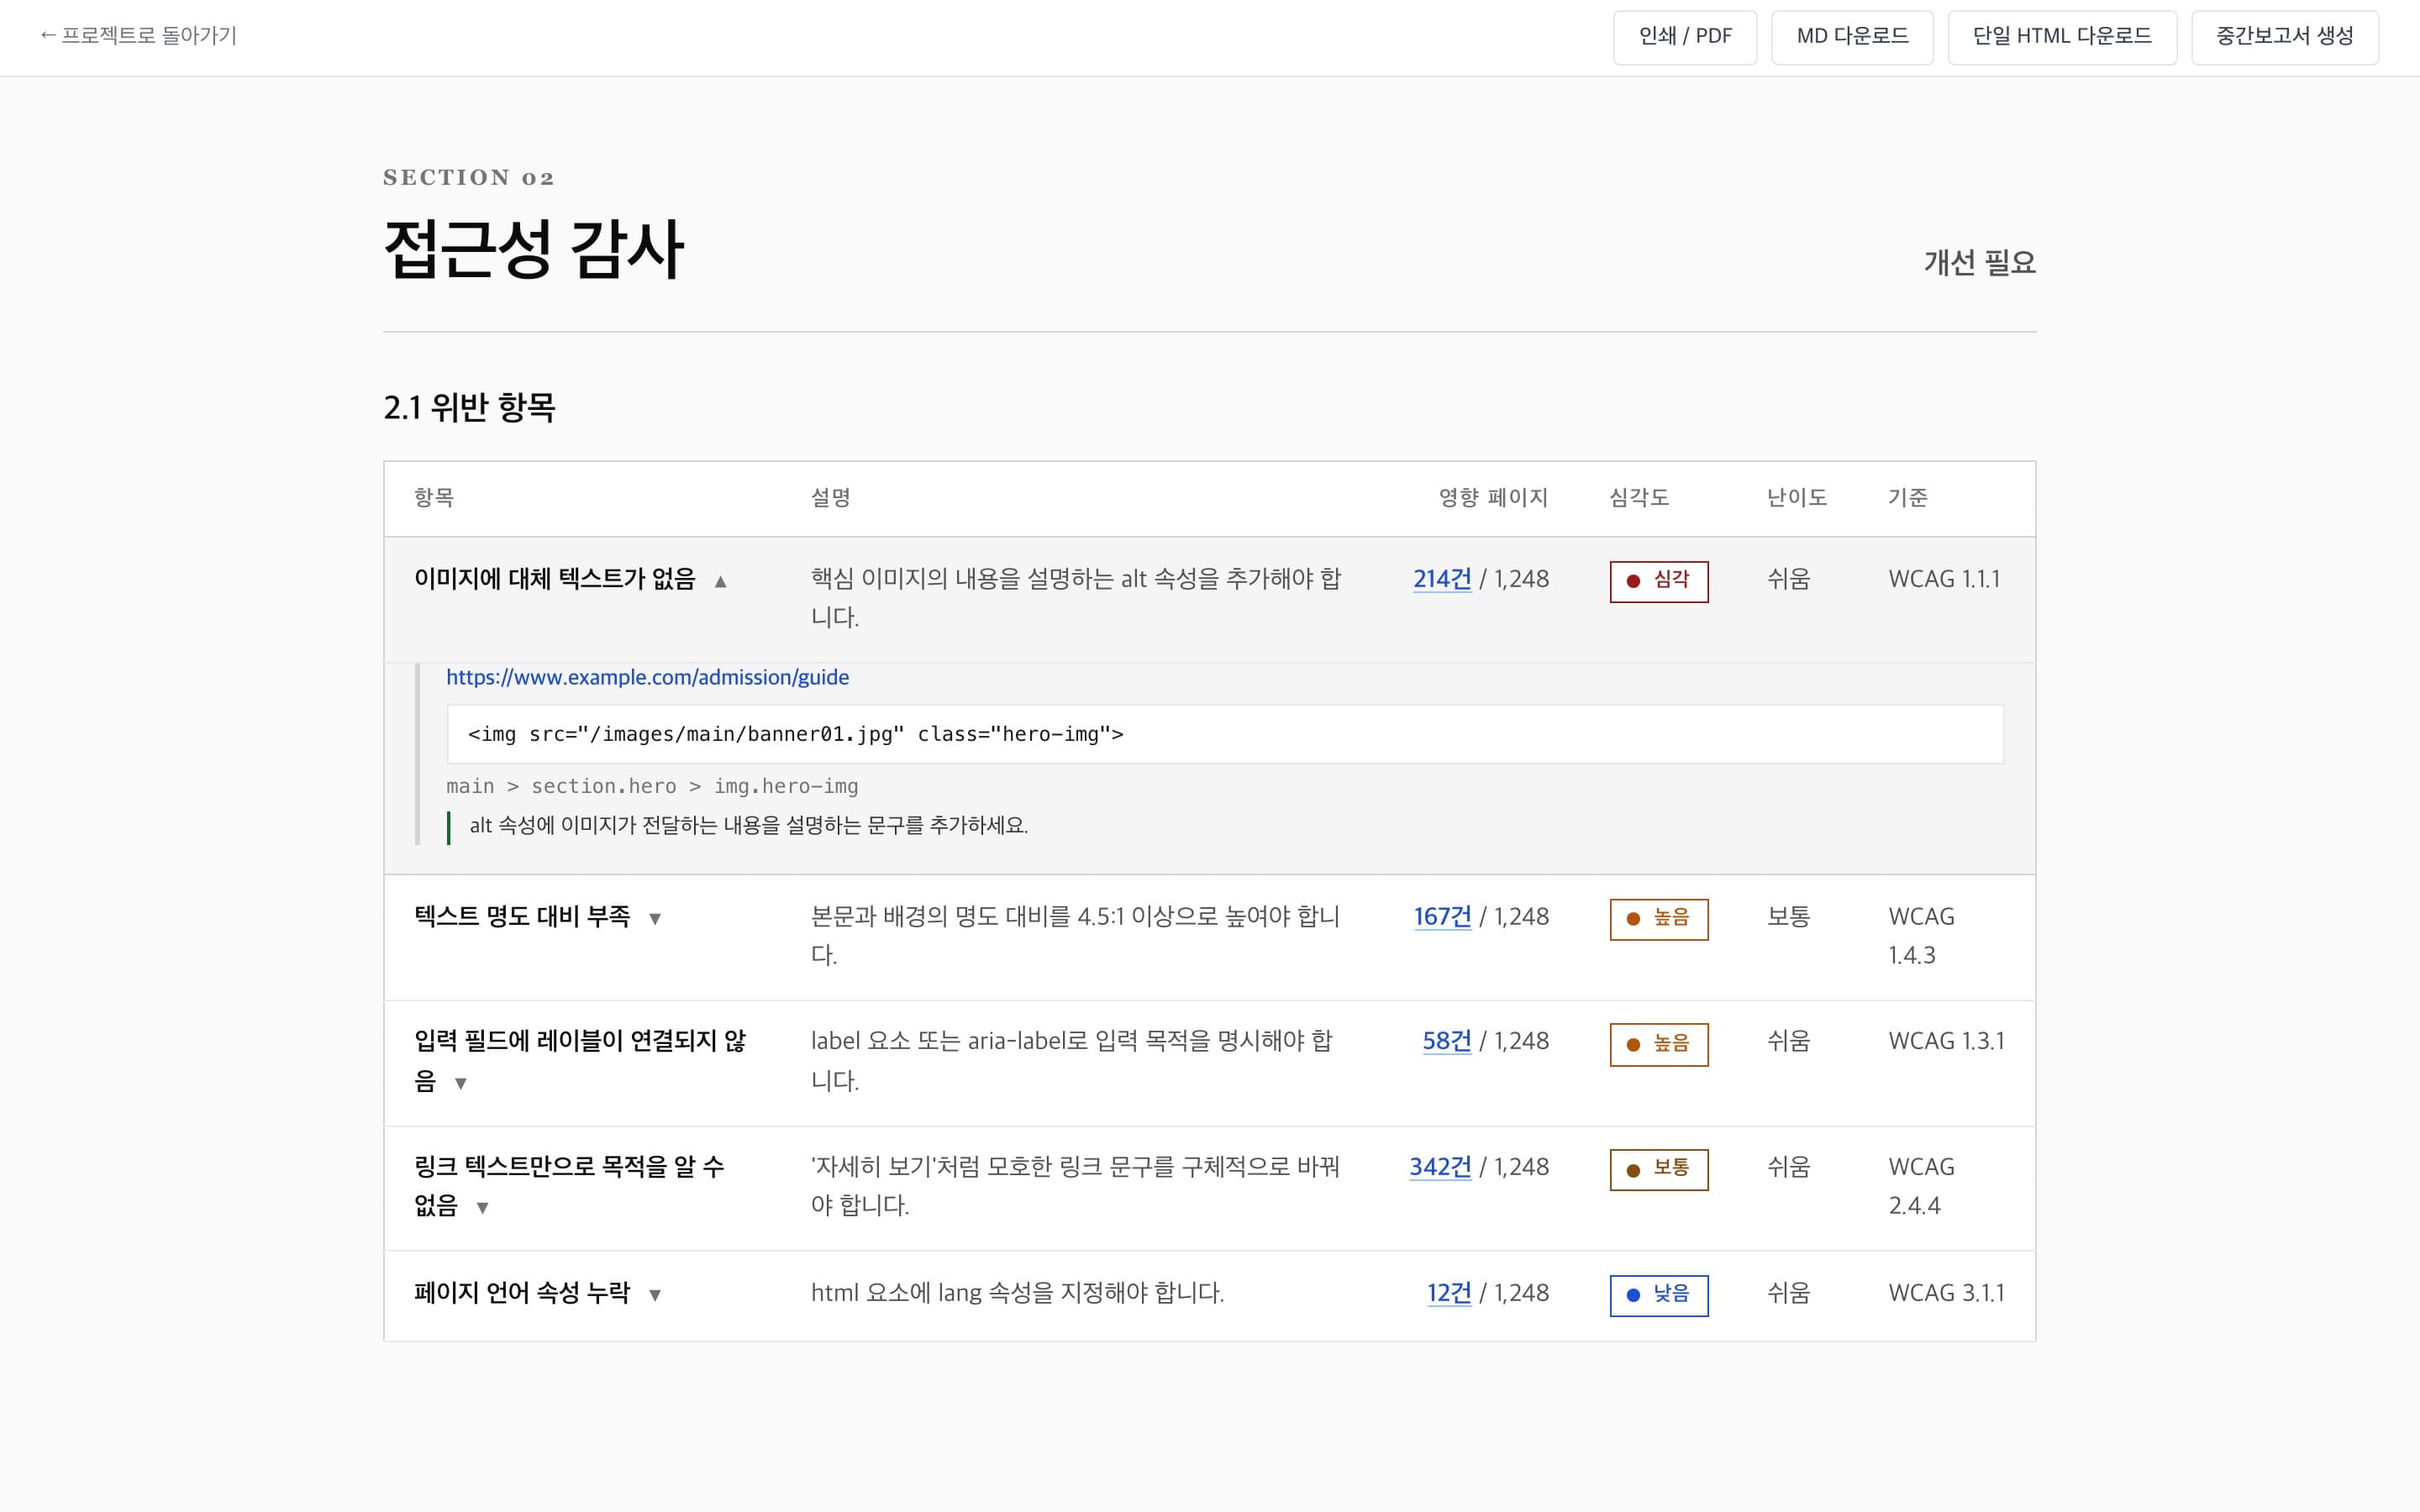The image size is (2420, 1512).
Task: Click the 심각도 column header
Action: (x=1639, y=498)
